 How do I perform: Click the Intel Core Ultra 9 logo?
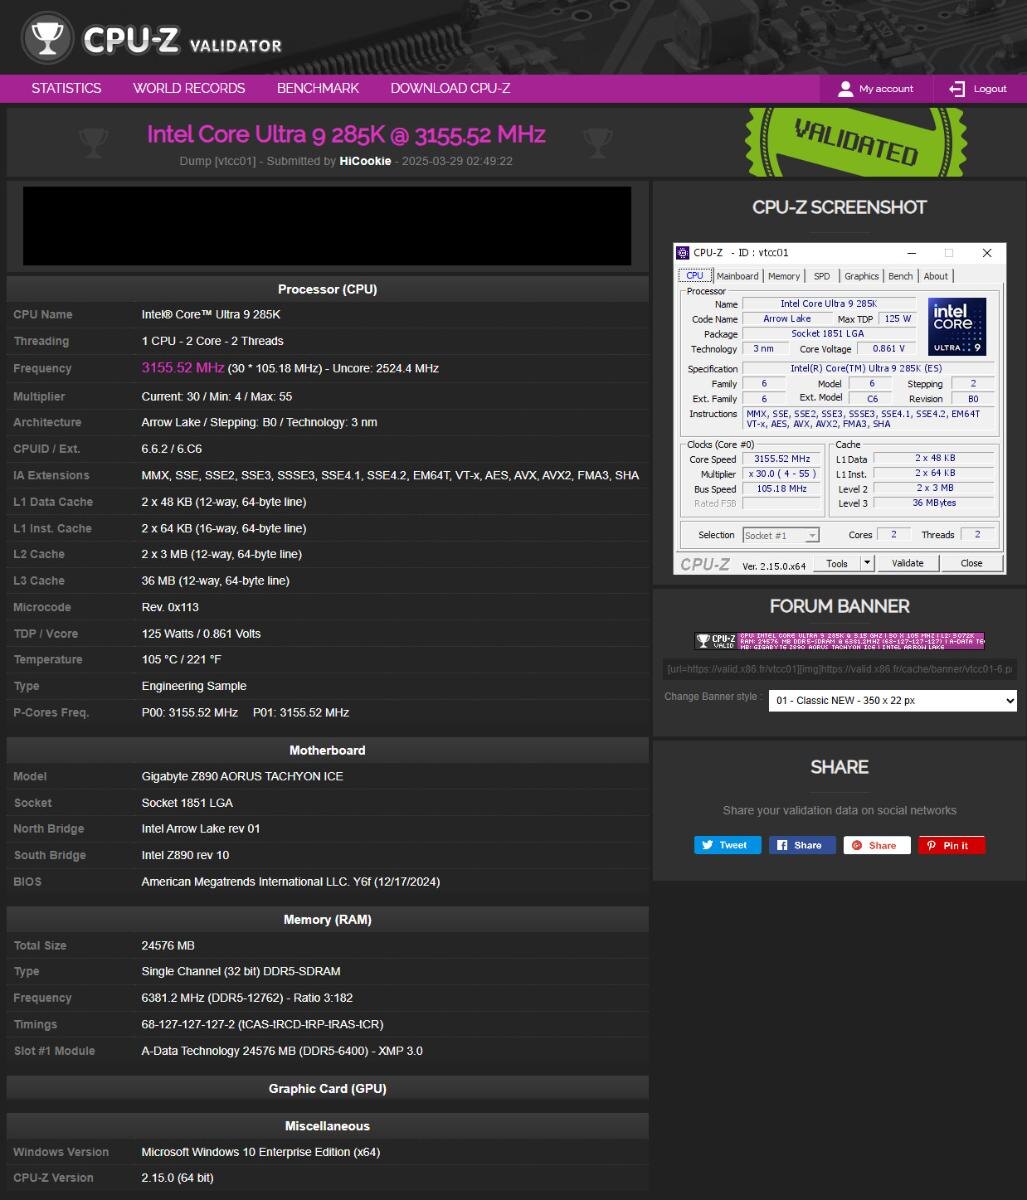(957, 327)
